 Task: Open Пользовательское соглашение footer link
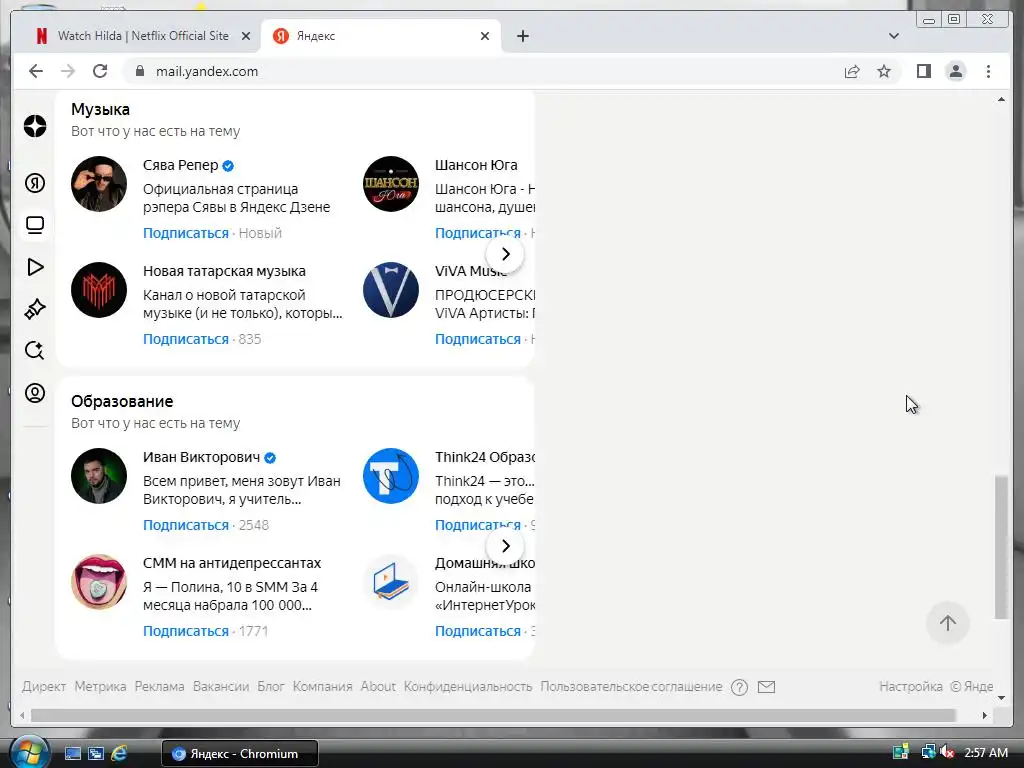[631, 686]
